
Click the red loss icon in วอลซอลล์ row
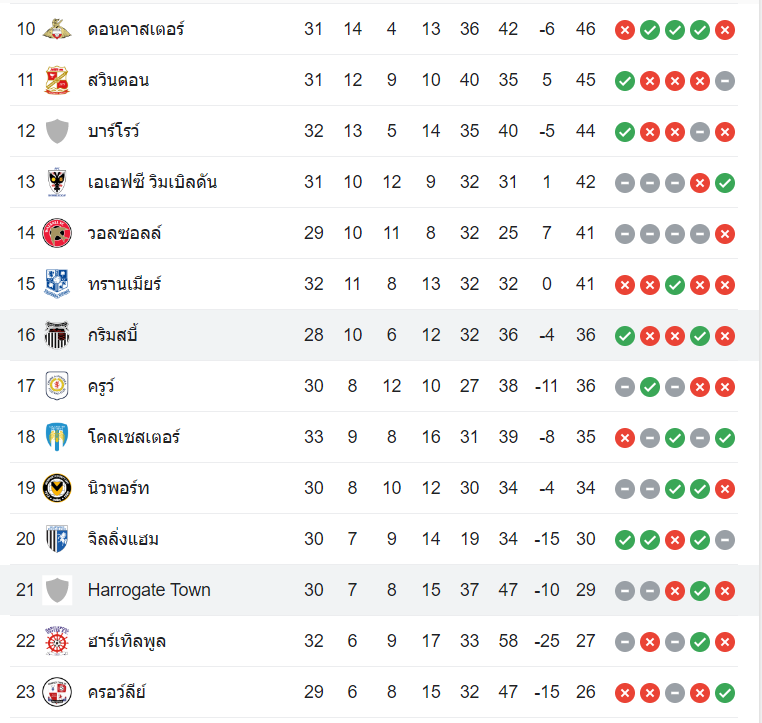tap(725, 233)
